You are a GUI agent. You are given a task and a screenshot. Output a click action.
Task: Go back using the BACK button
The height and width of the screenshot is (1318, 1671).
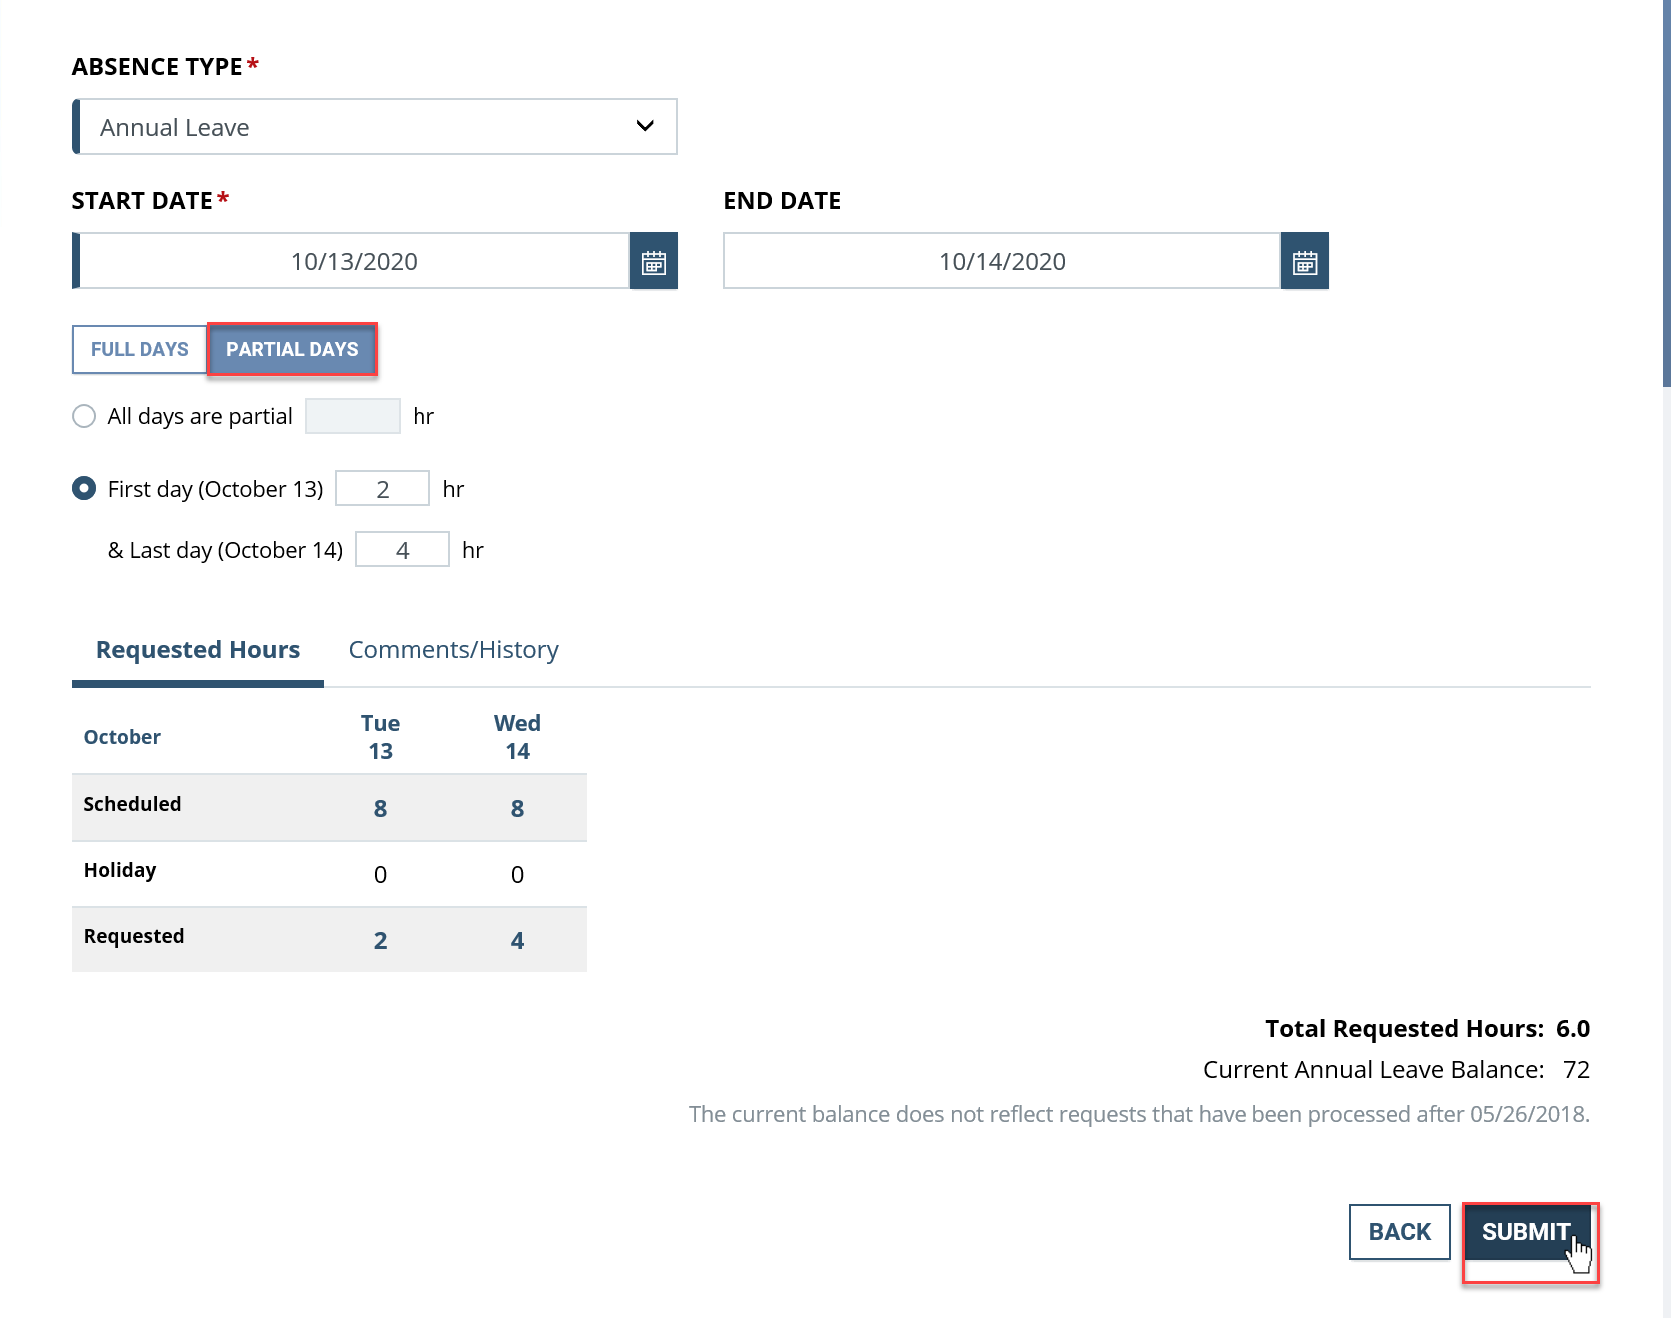[x=1399, y=1232]
